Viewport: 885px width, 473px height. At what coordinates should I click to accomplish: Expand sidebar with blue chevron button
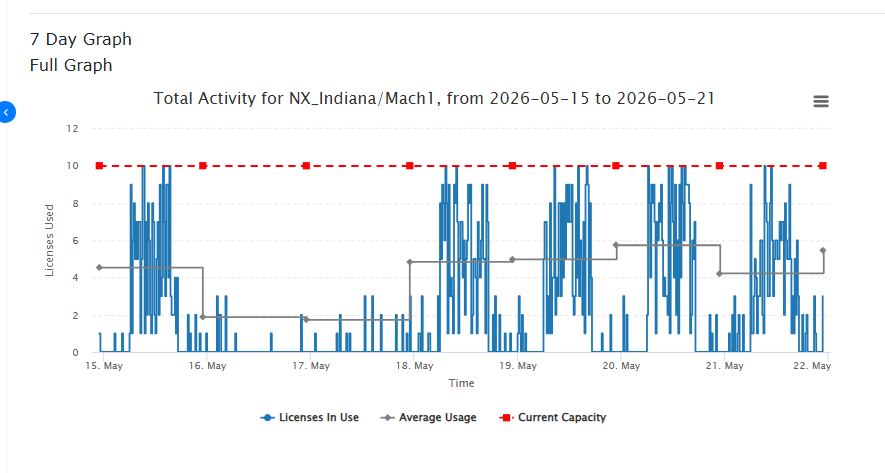pos(6,112)
